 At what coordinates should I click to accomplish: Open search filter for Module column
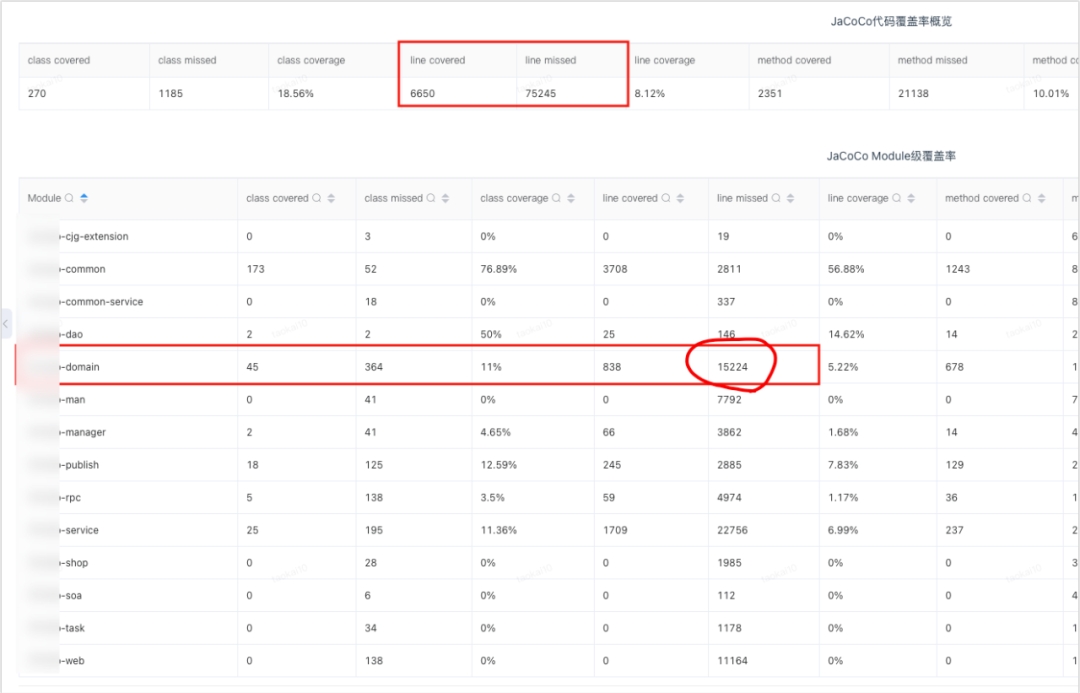(x=70, y=198)
